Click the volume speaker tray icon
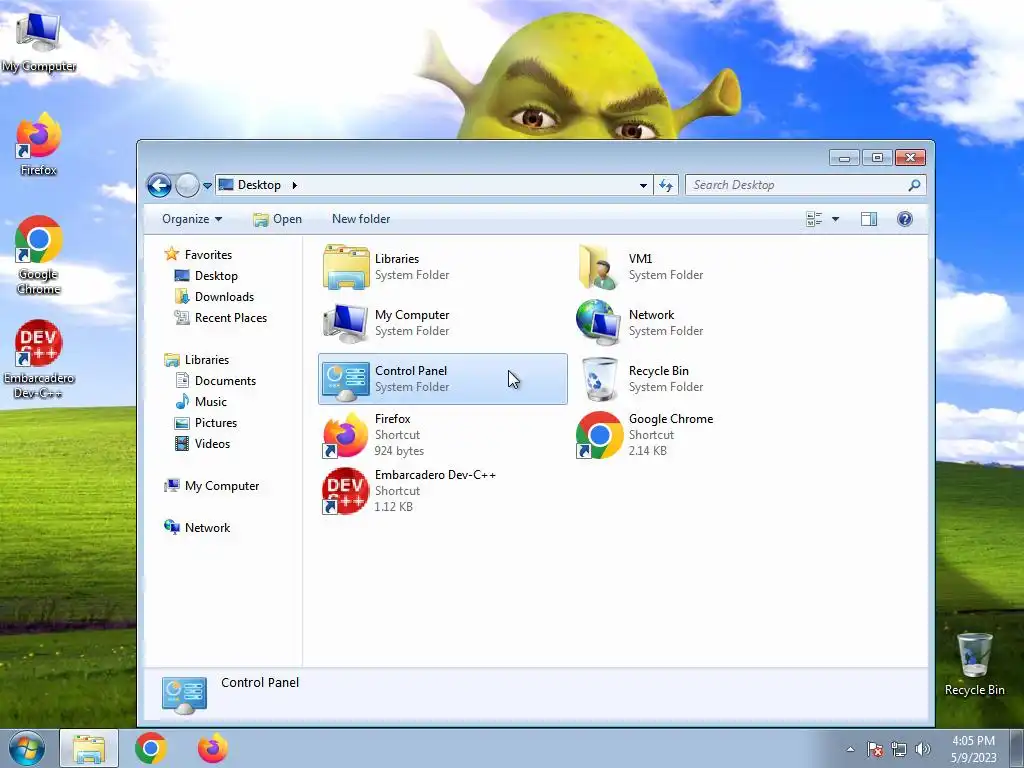1024x768 pixels. [923, 749]
